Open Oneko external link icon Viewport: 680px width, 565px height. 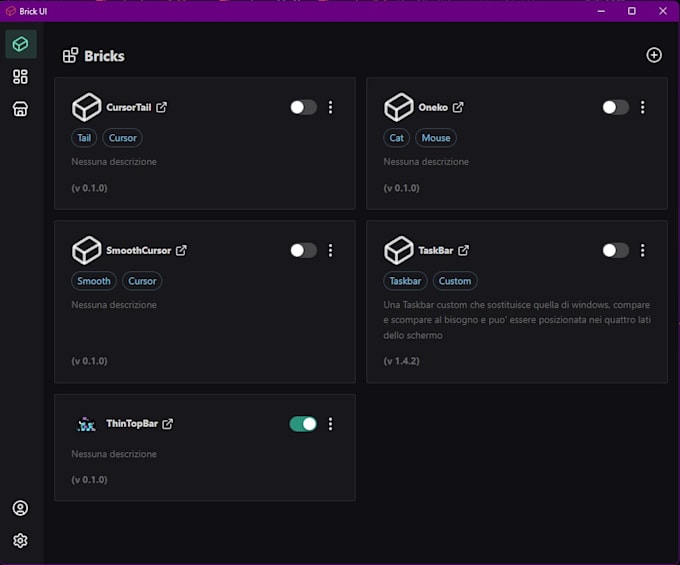coord(458,107)
